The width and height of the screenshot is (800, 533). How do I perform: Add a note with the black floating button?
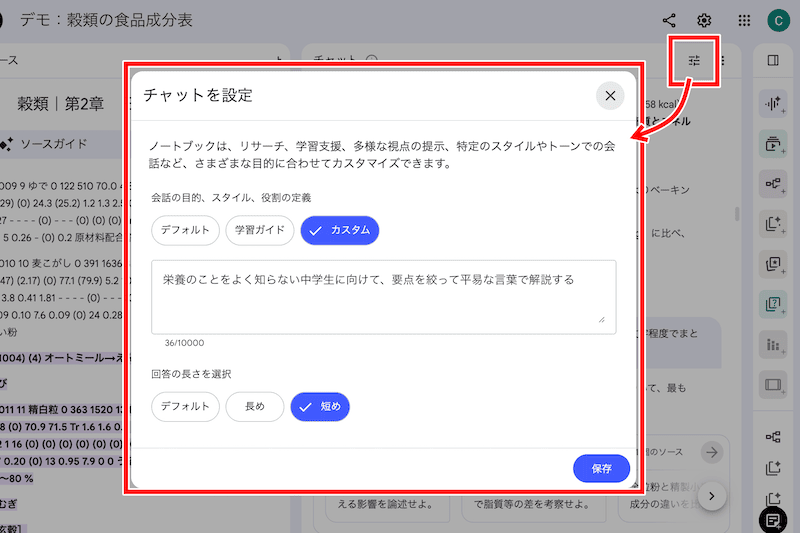tap(772, 519)
